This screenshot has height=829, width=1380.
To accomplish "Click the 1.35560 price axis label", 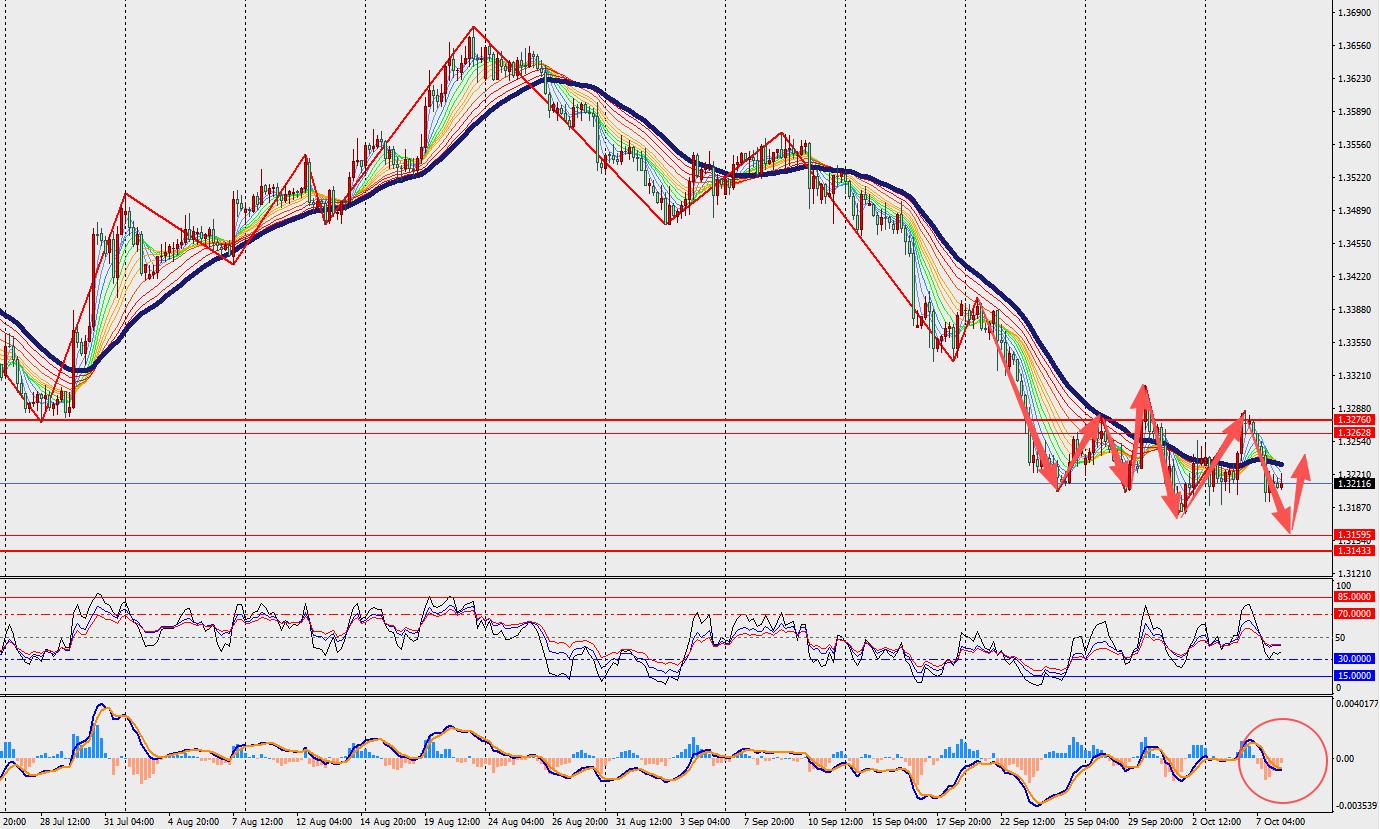I will pyautogui.click(x=1354, y=145).
